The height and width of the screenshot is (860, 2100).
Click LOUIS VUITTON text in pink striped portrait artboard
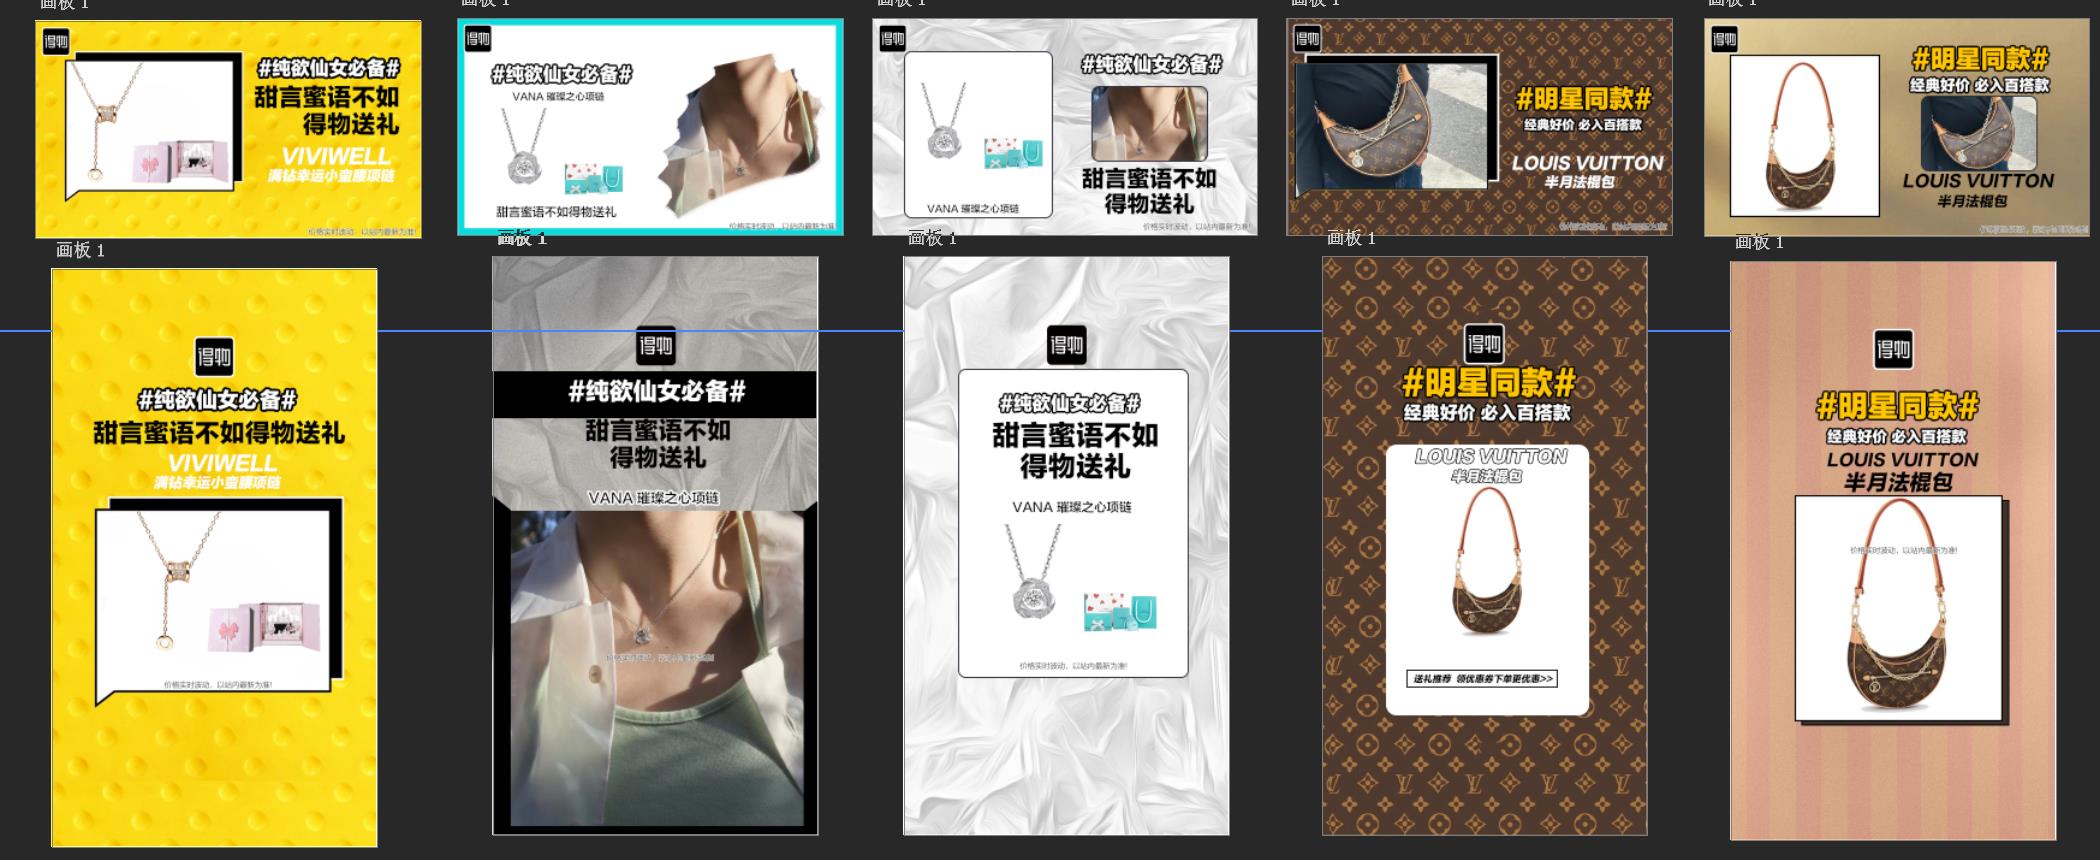pyautogui.click(x=1902, y=460)
